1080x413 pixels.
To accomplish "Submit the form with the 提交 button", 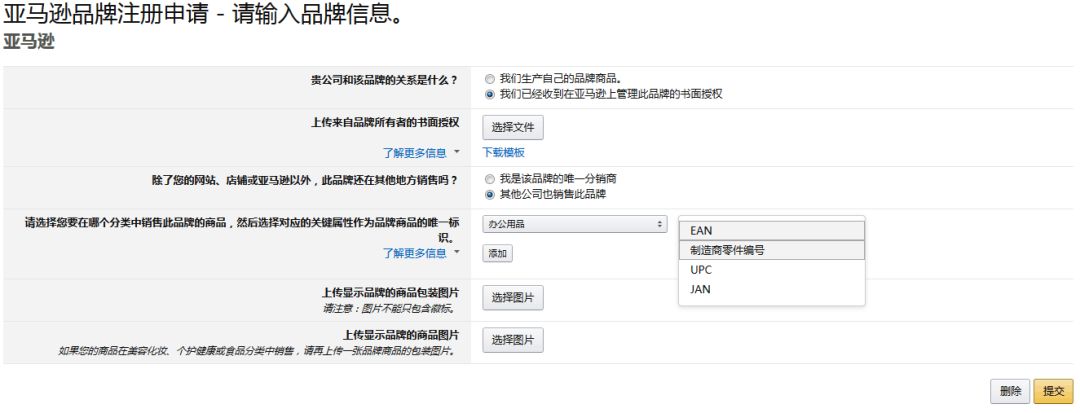I will pyautogui.click(x=1053, y=390).
